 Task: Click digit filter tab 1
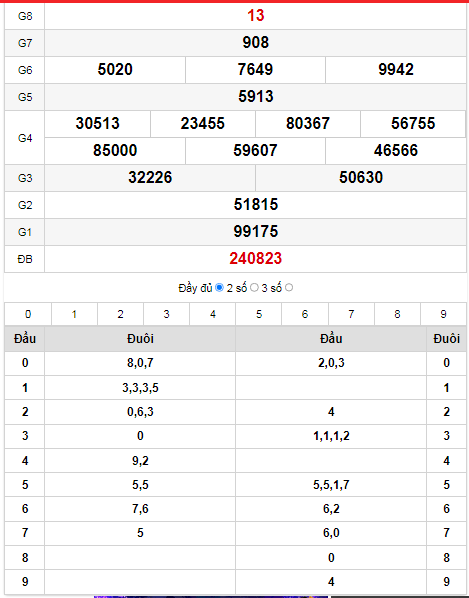pyautogui.click(x=74, y=314)
